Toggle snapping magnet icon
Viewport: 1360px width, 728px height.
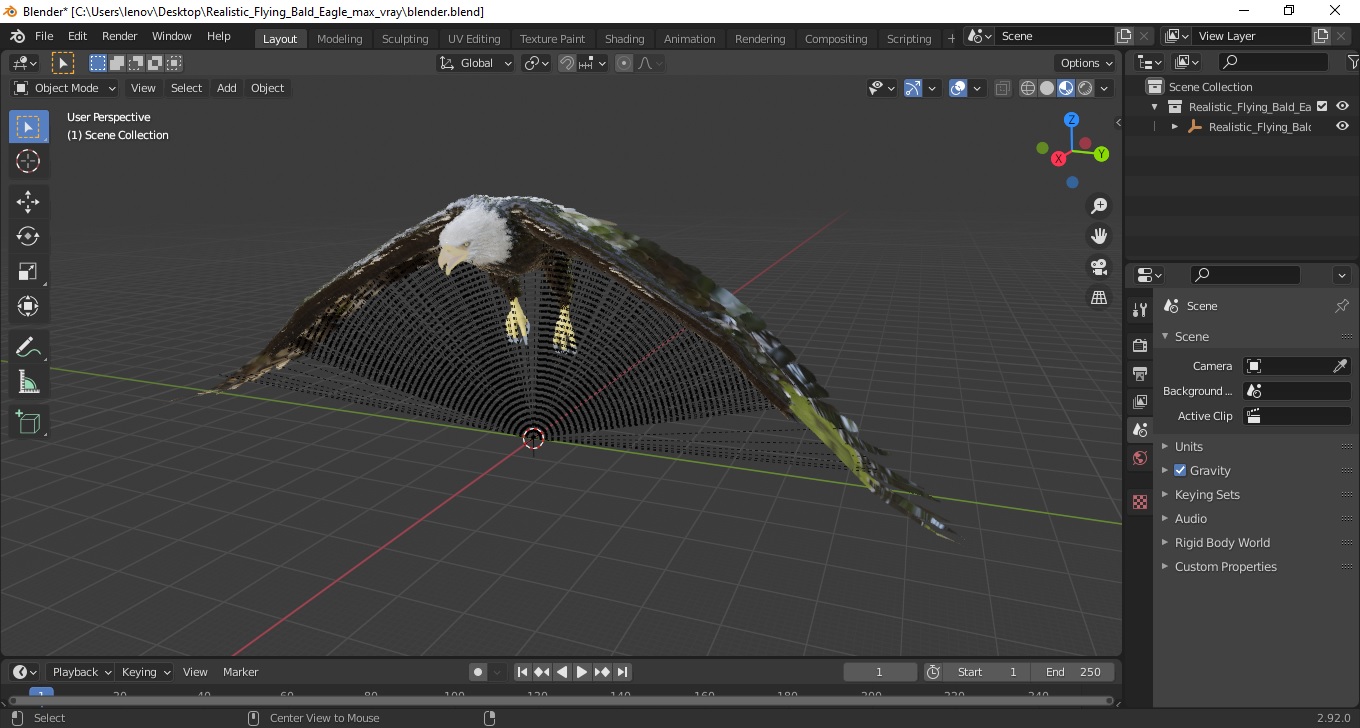point(567,63)
